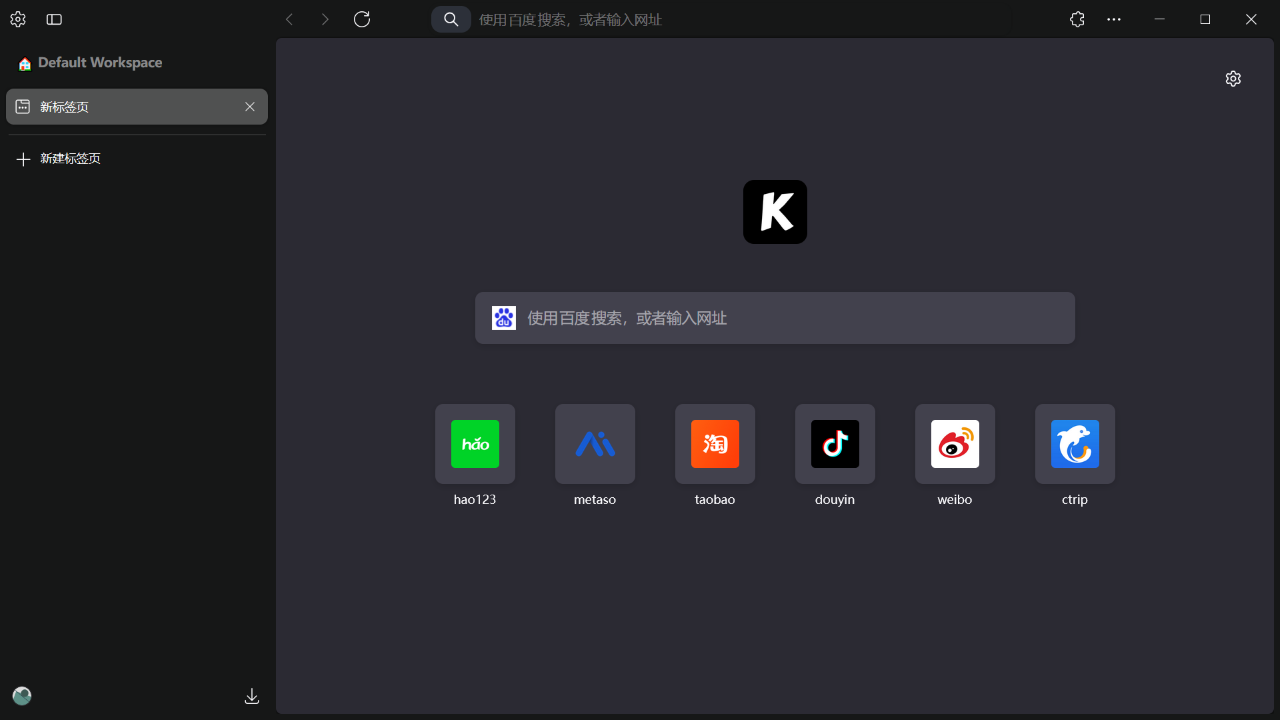Reload the current page

click(362, 19)
